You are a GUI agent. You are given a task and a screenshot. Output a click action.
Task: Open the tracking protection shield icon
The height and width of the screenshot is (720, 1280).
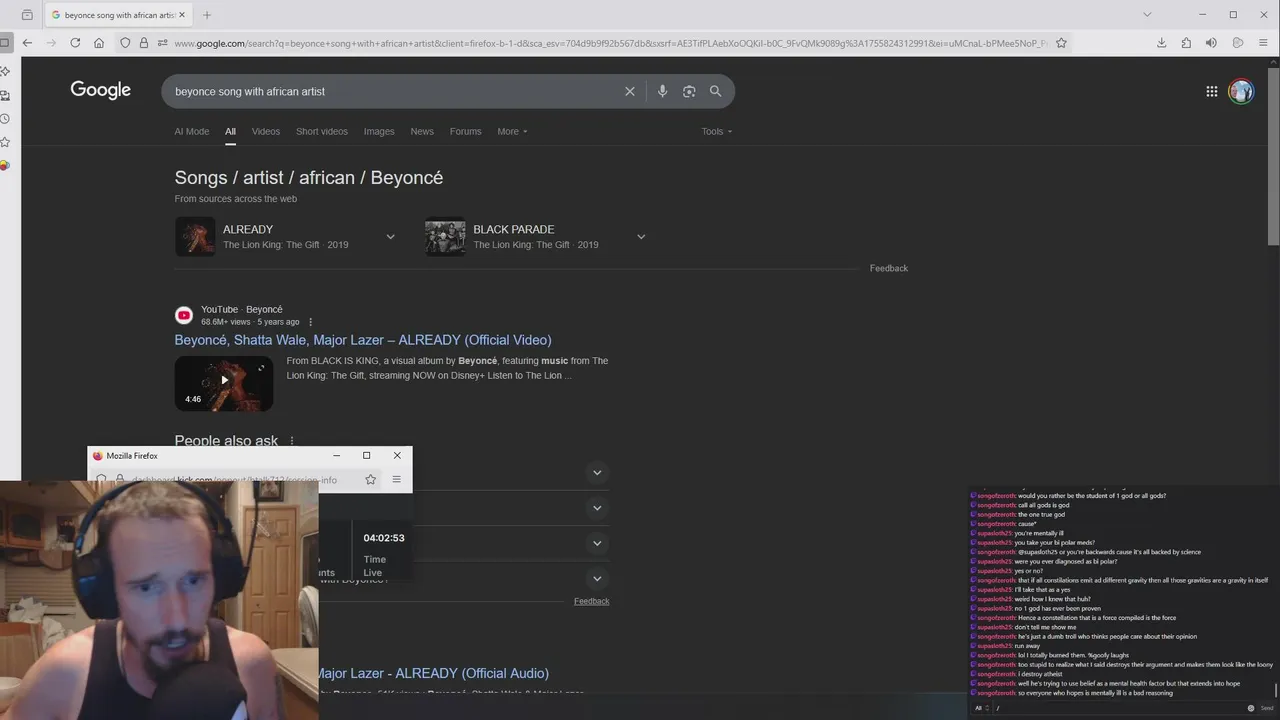tap(125, 43)
